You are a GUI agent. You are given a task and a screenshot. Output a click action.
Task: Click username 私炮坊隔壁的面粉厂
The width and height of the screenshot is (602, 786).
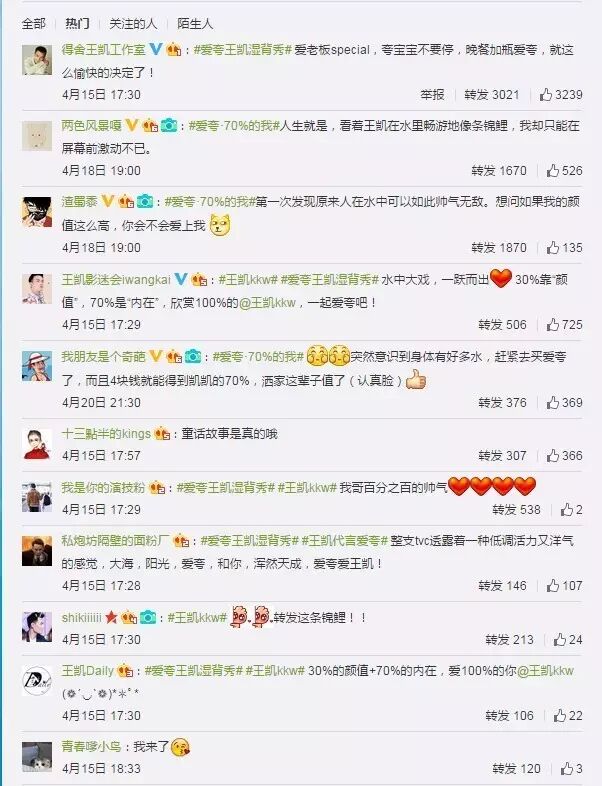[115, 540]
